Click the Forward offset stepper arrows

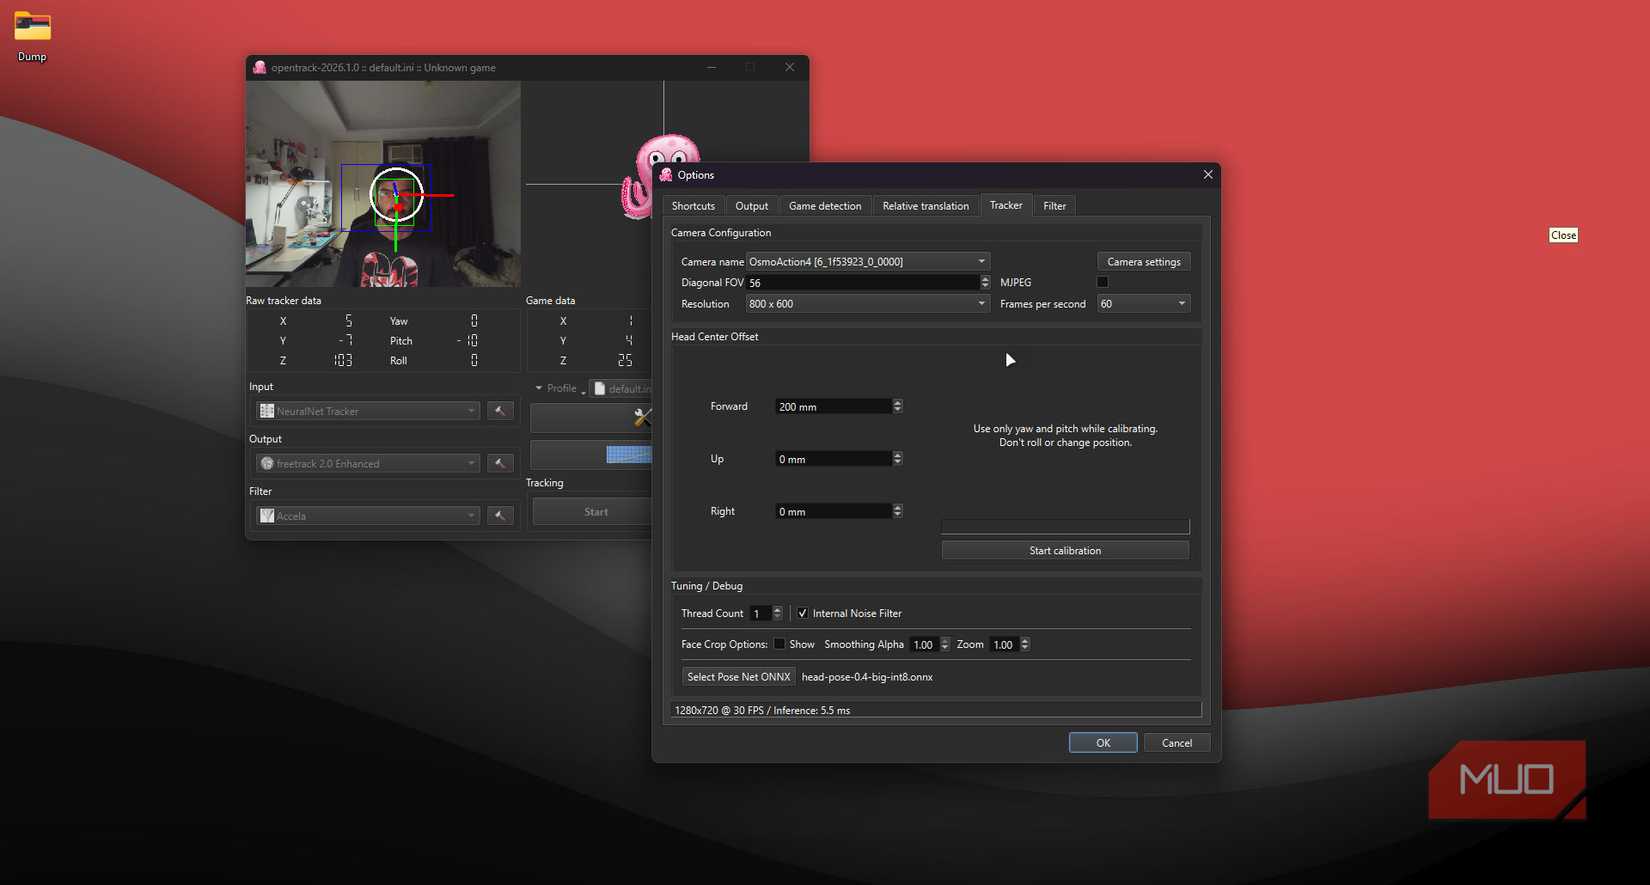897,406
